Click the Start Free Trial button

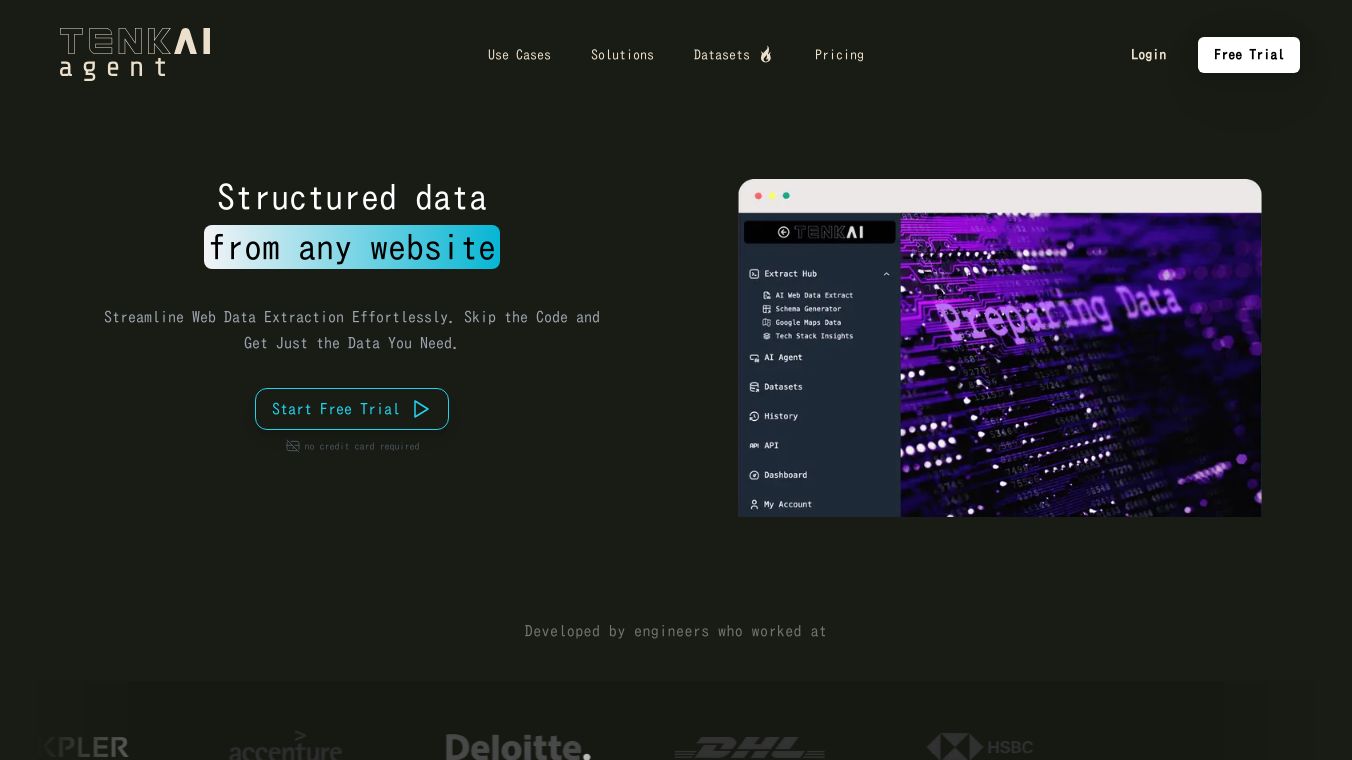pos(352,409)
